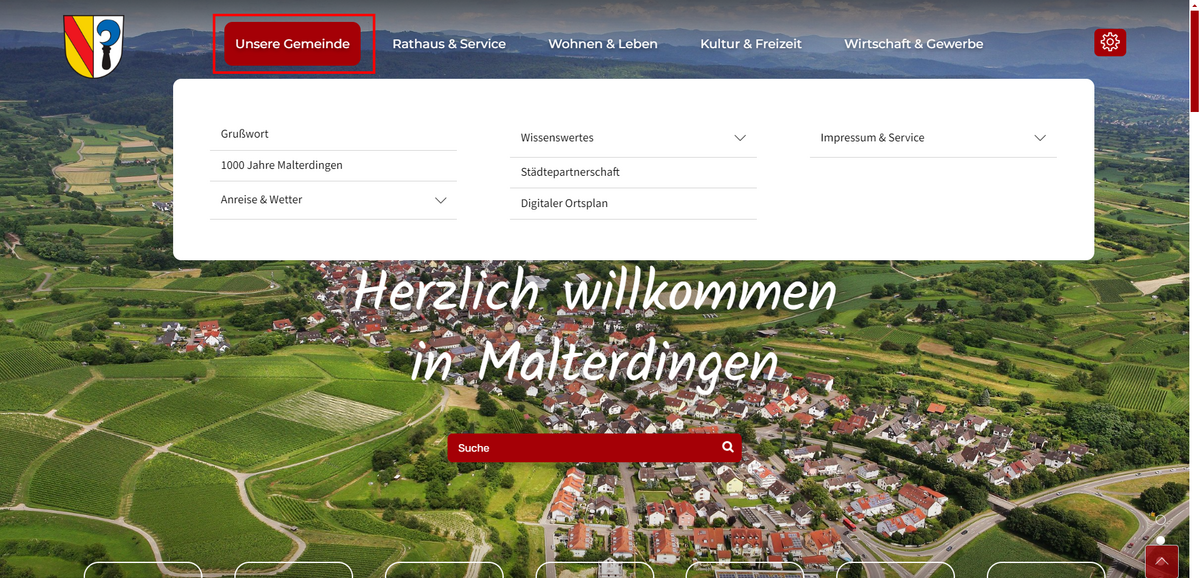Click the Malterdingen coat of arms logo
The height and width of the screenshot is (578, 1200).
pyautogui.click(x=93, y=46)
